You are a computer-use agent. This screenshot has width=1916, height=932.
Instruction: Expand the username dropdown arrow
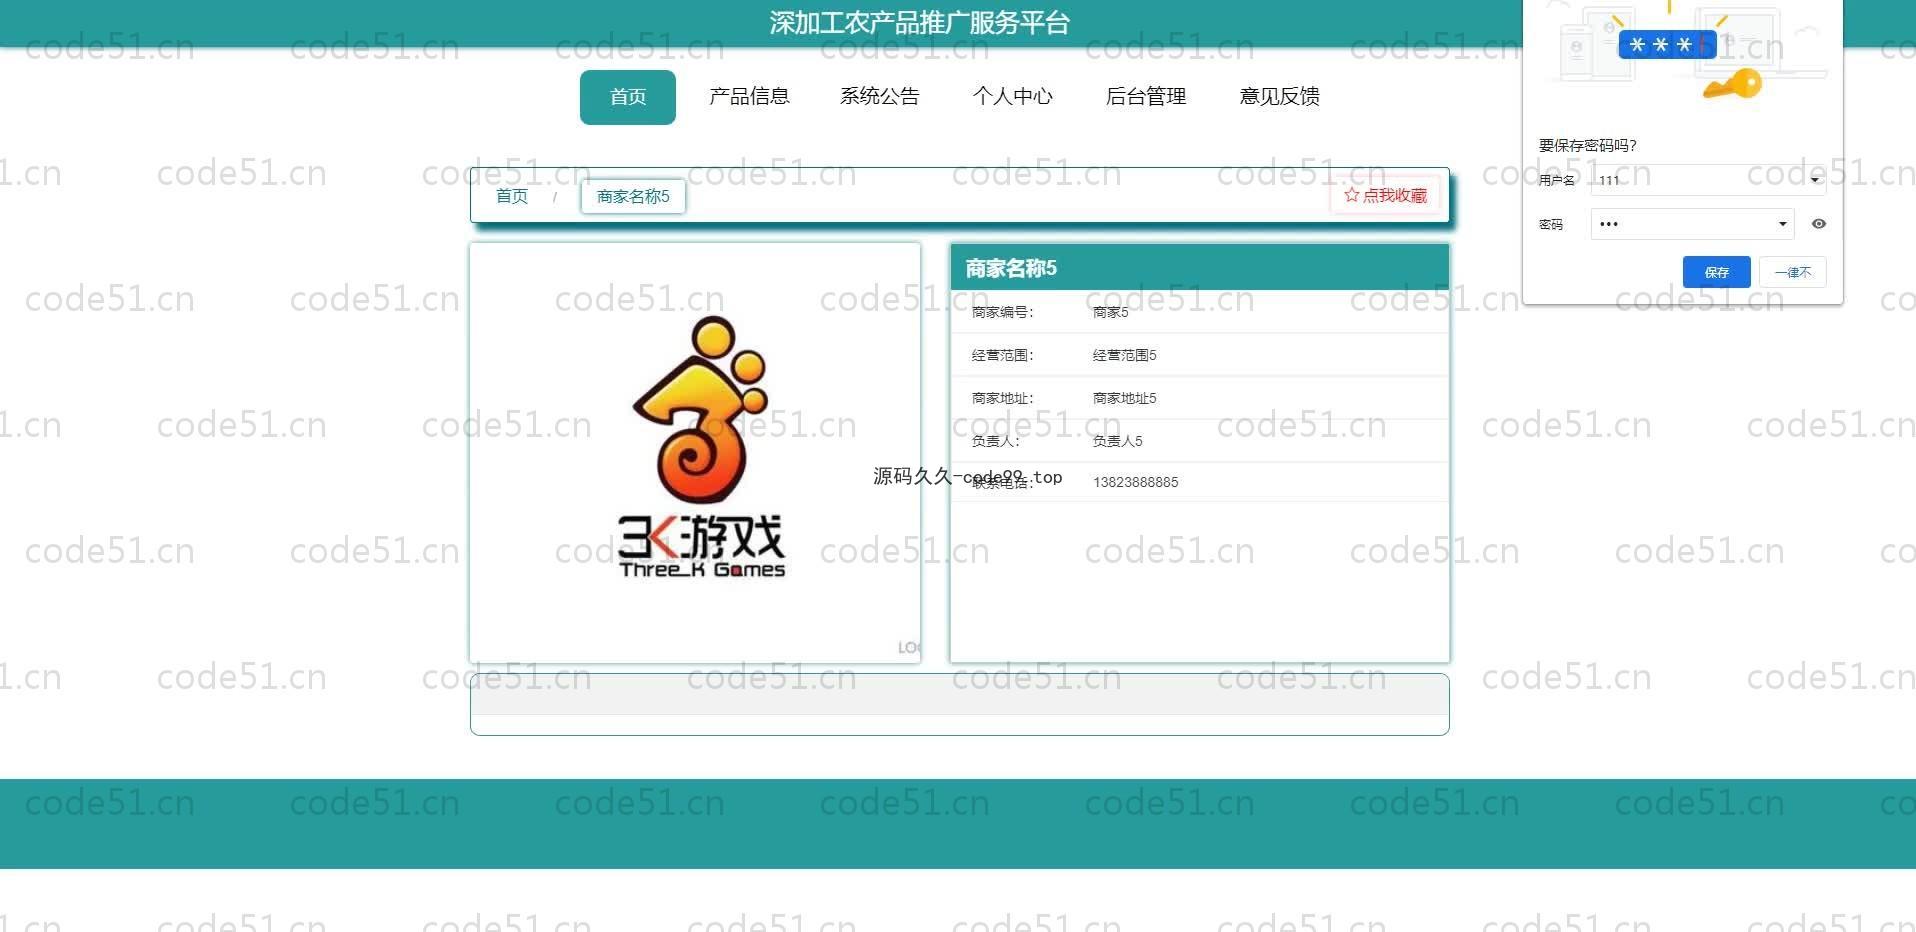[x=1815, y=180]
